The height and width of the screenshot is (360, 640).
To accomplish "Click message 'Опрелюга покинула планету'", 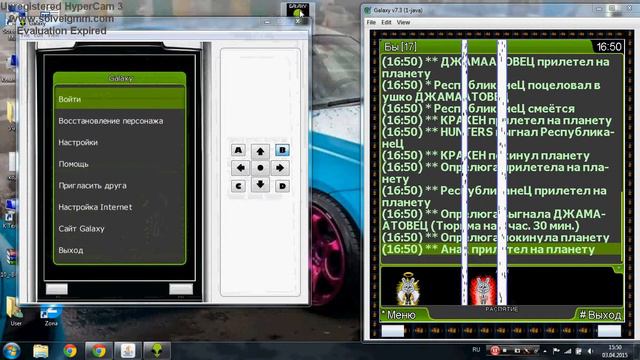I will tap(496, 238).
